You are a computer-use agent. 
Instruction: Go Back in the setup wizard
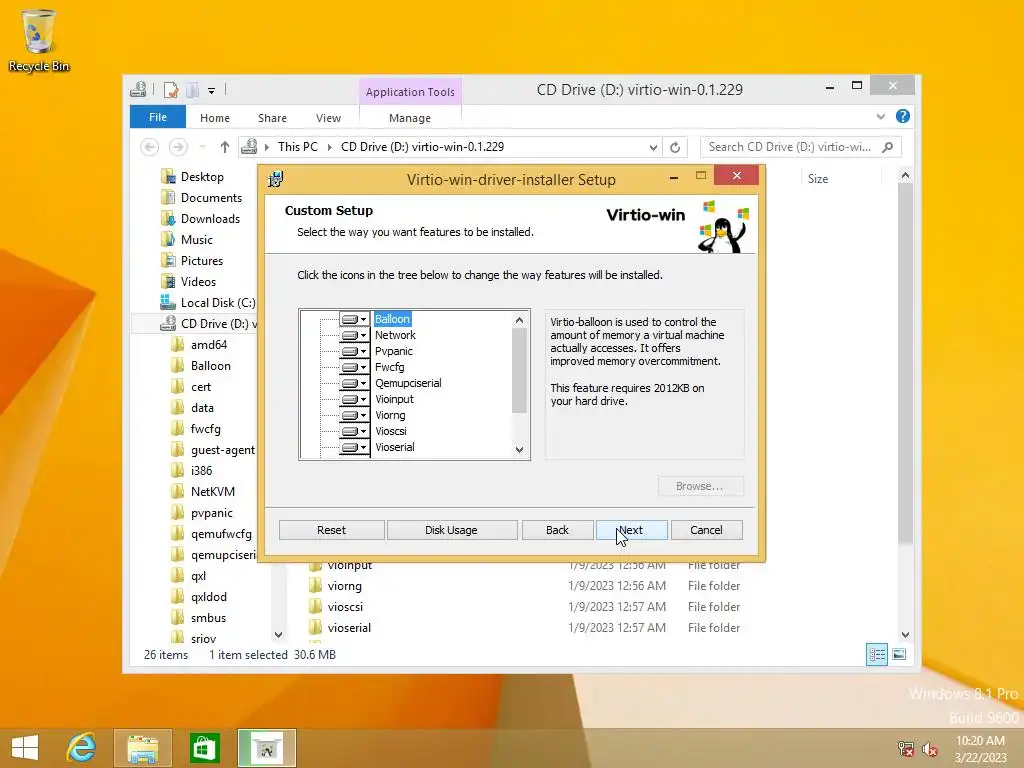click(x=557, y=530)
